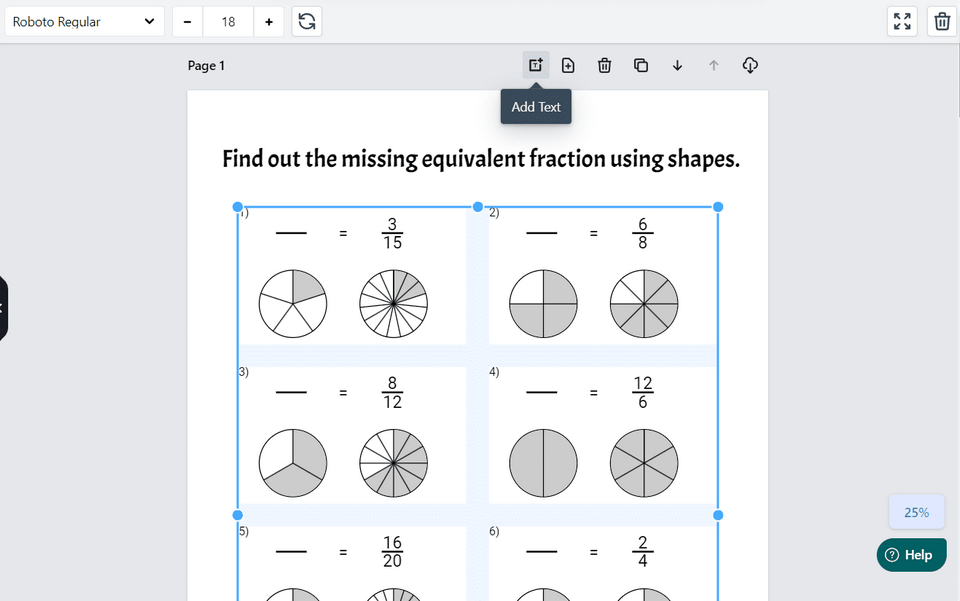
Task: Select the worksheet title text on the page
Action: pyautogui.click(x=481, y=158)
